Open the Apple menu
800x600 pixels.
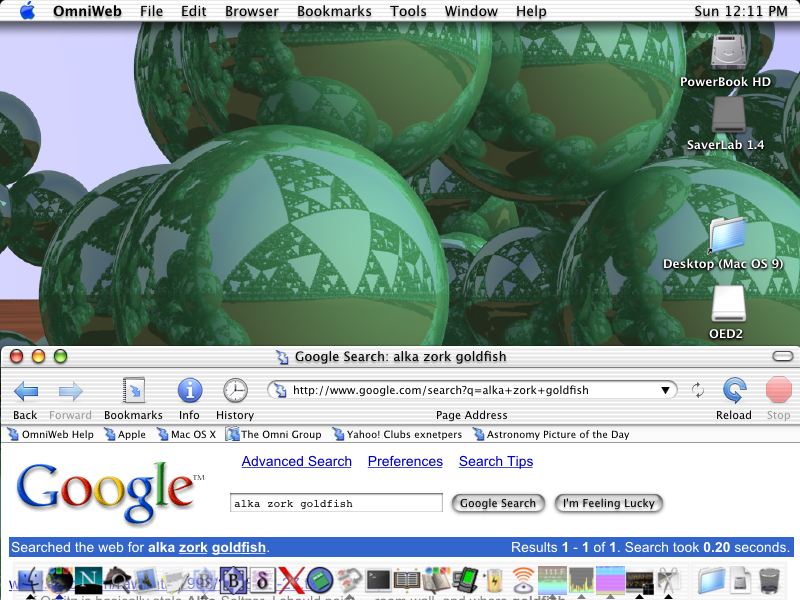coord(27,11)
